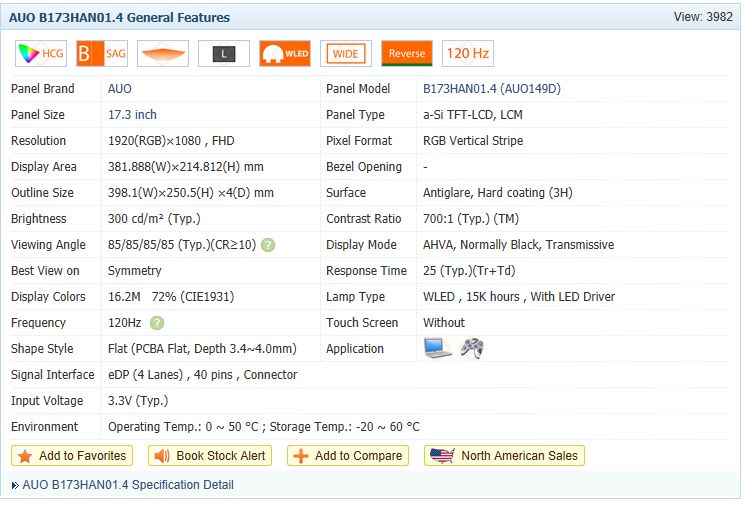Image resolution: width=747 pixels, height=505 pixels.
Task: Click the Bezel Opening label
Action: click(364, 167)
